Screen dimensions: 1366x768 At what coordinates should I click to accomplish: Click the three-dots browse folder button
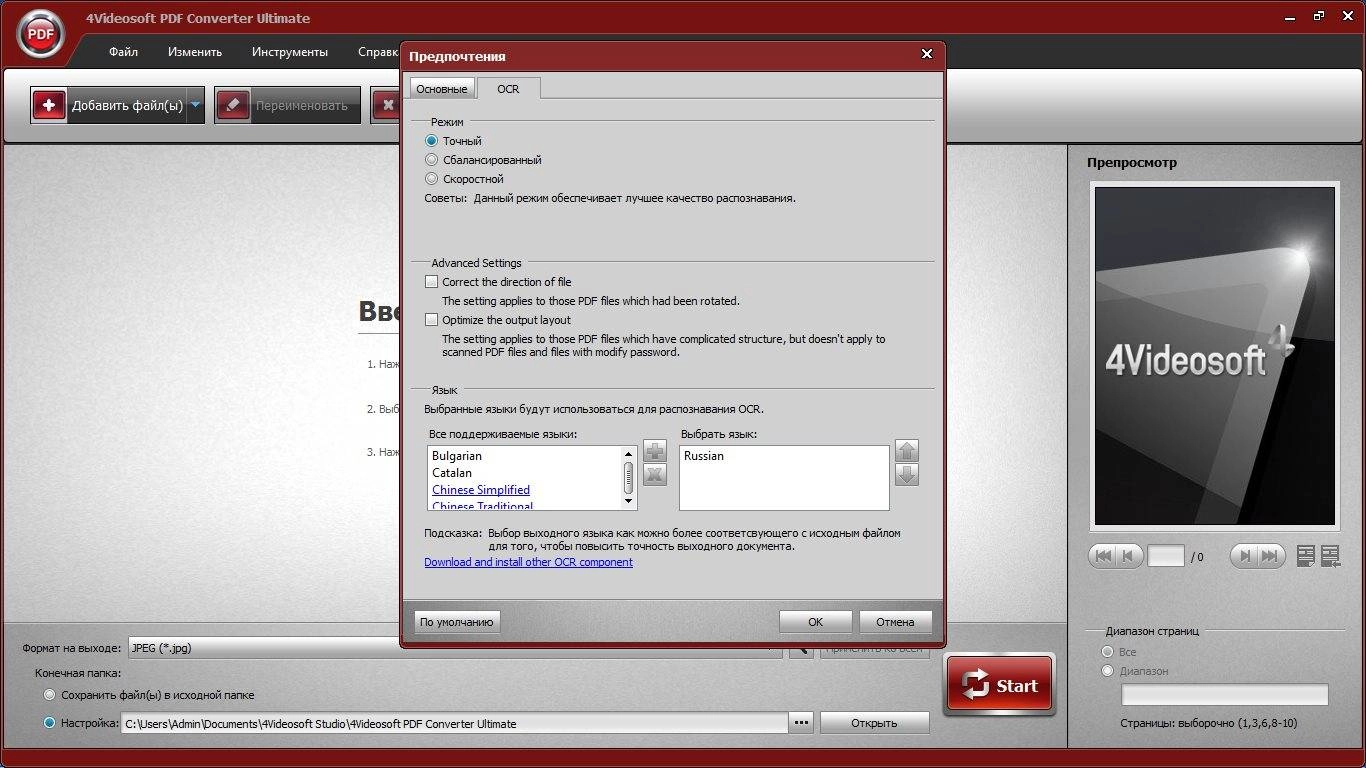[x=801, y=723]
